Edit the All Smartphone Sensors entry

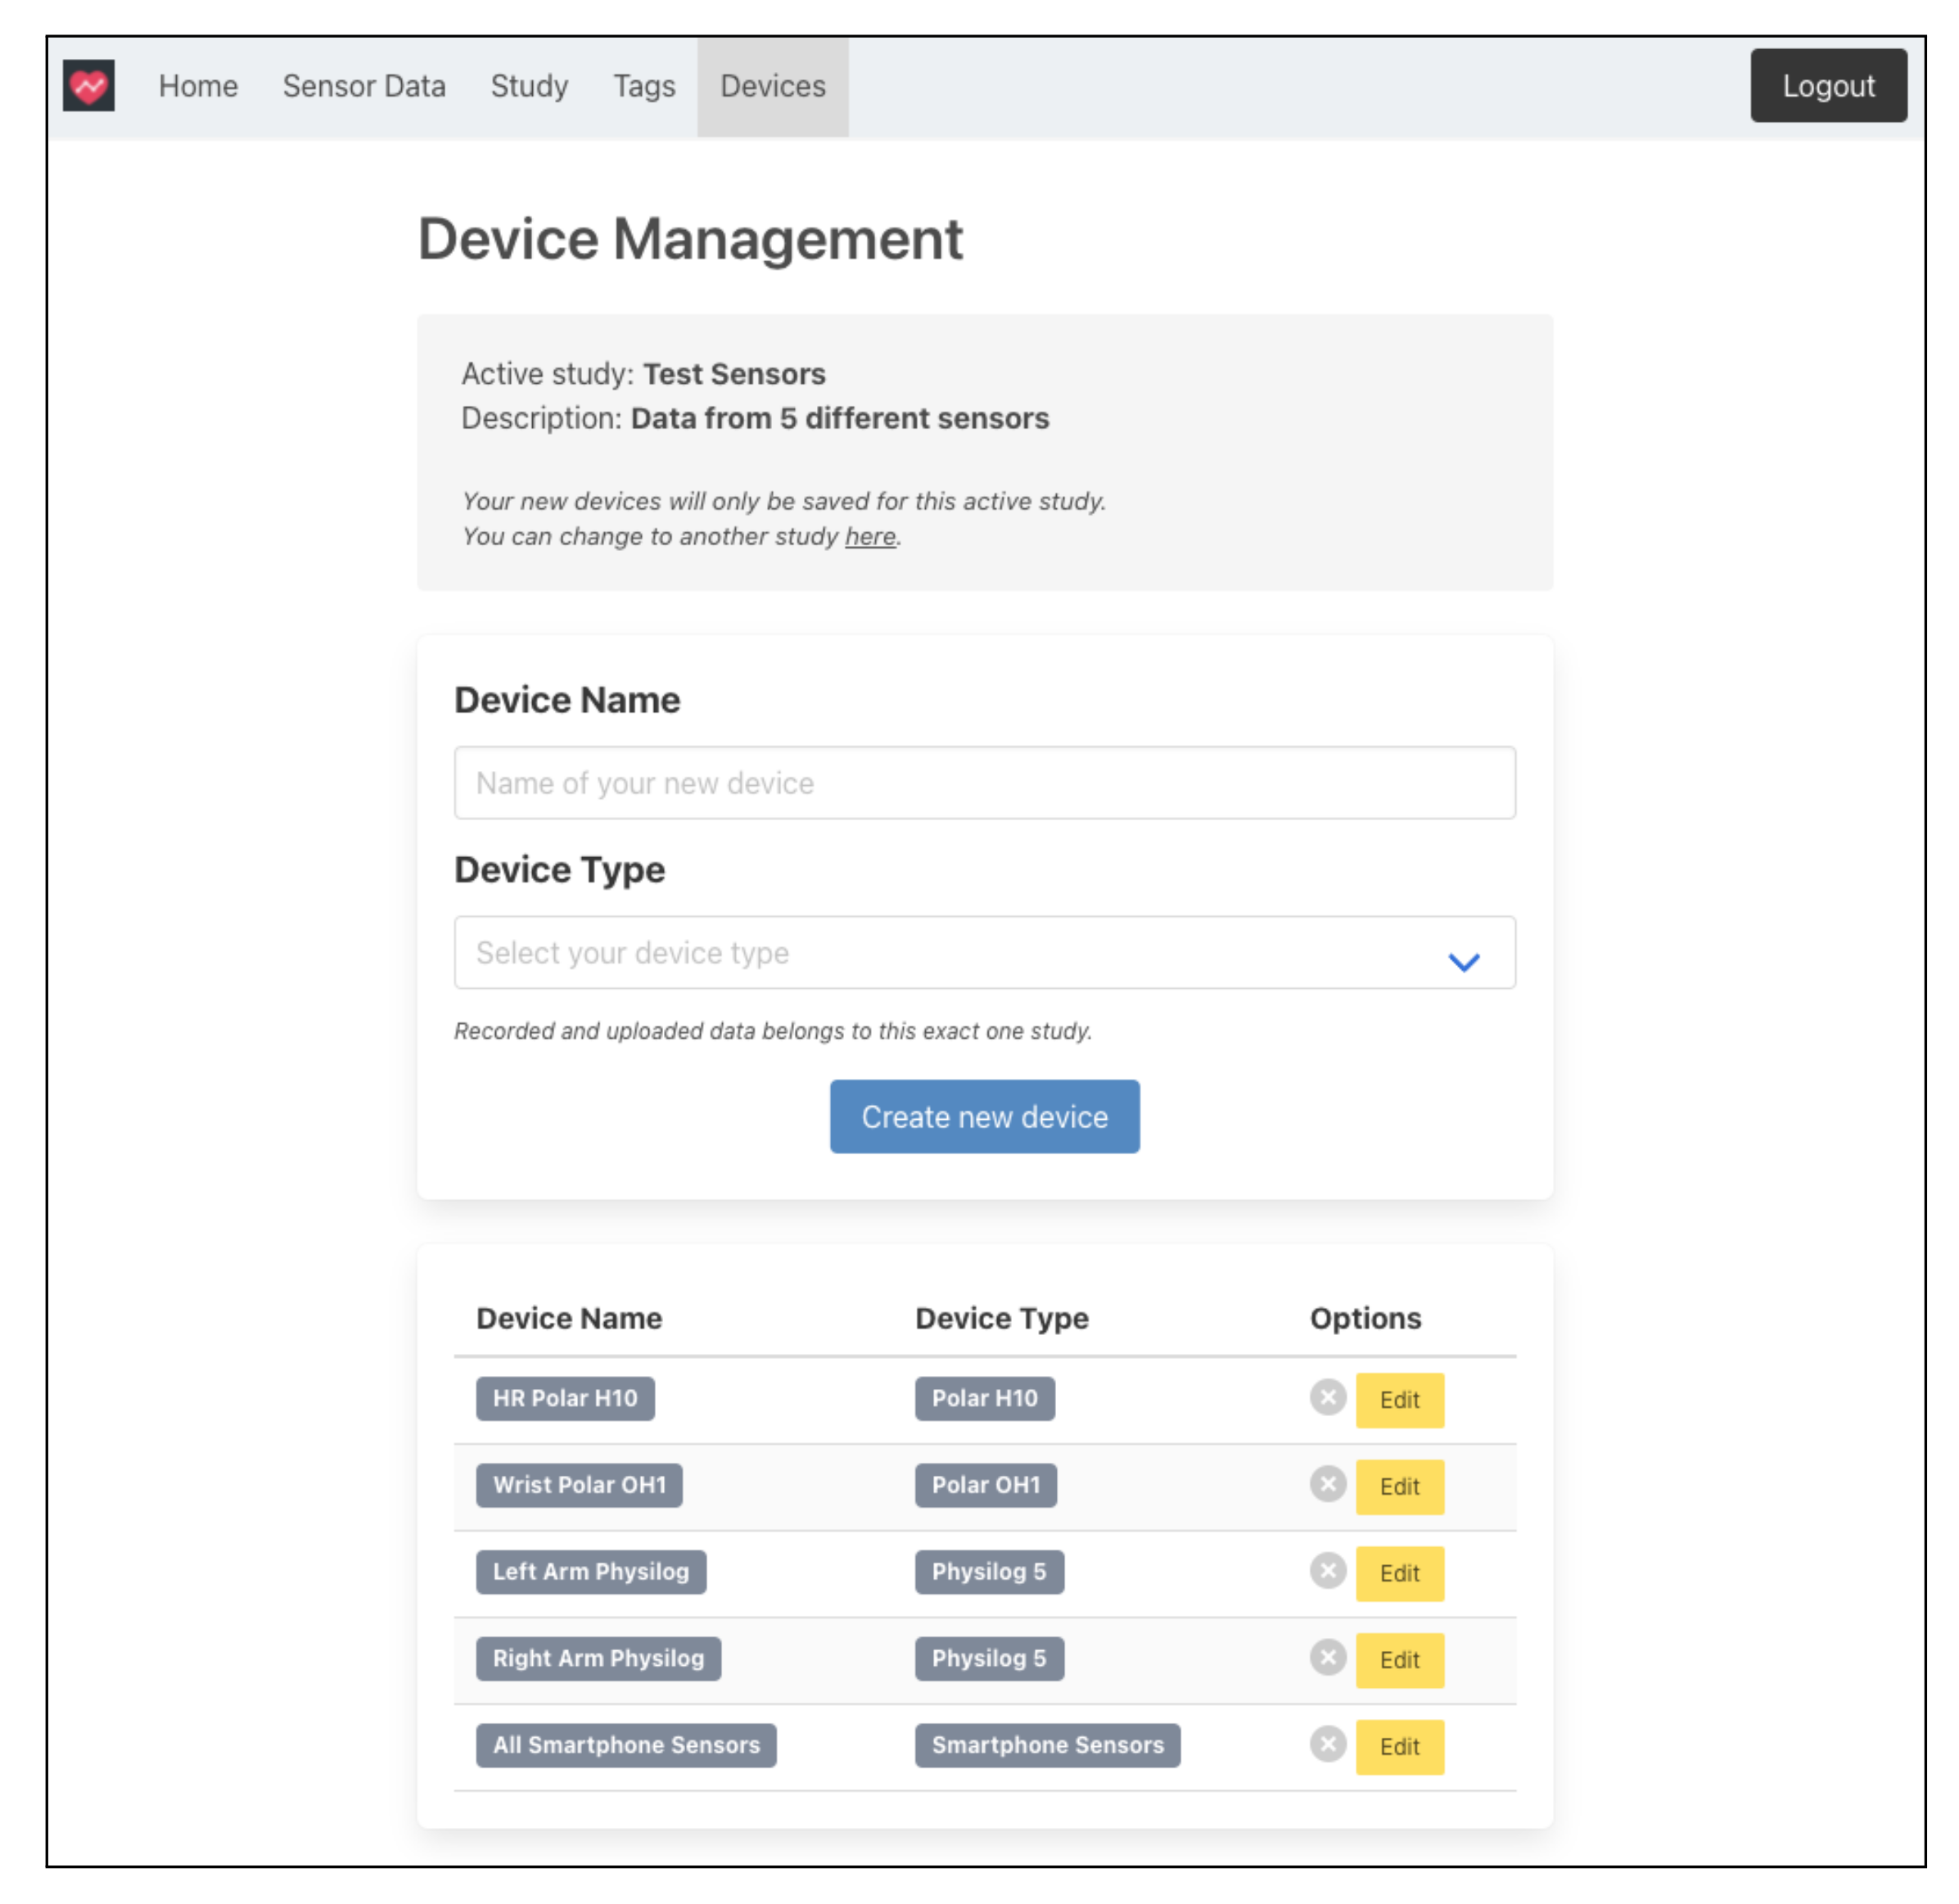click(x=1399, y=1747)
